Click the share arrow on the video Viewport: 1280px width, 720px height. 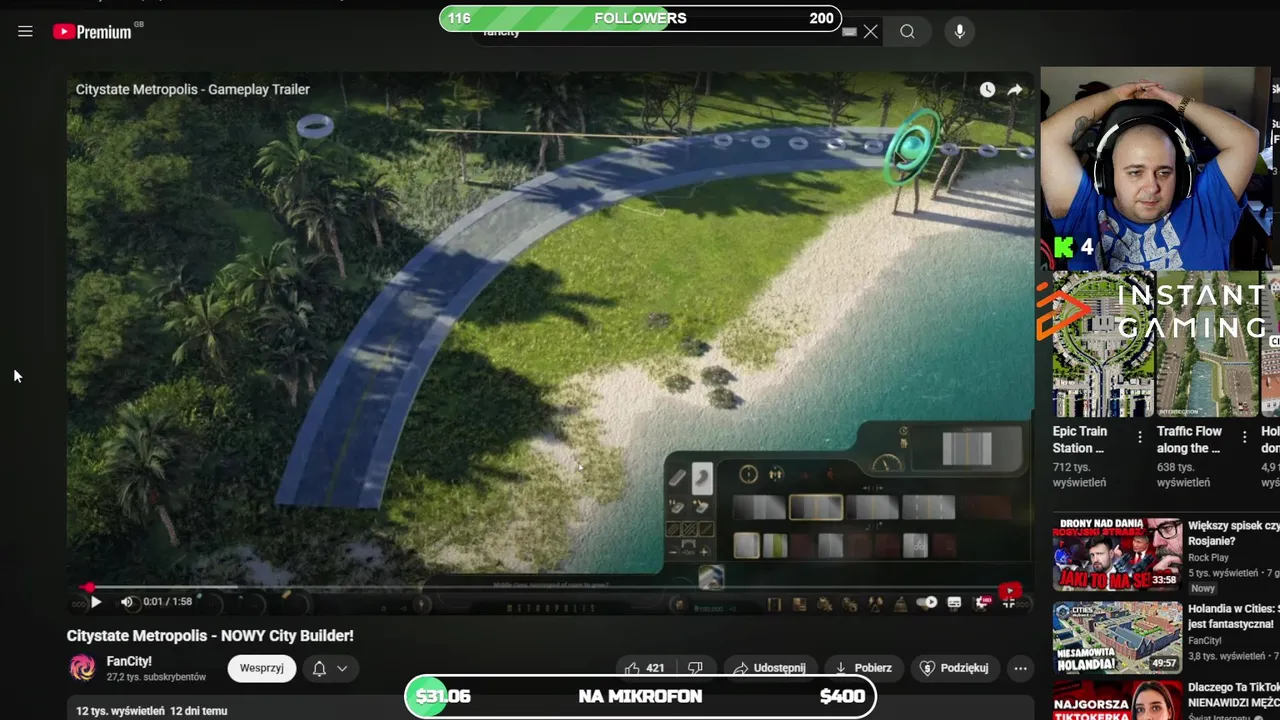pyautogui.click(x=1014, y=89)
